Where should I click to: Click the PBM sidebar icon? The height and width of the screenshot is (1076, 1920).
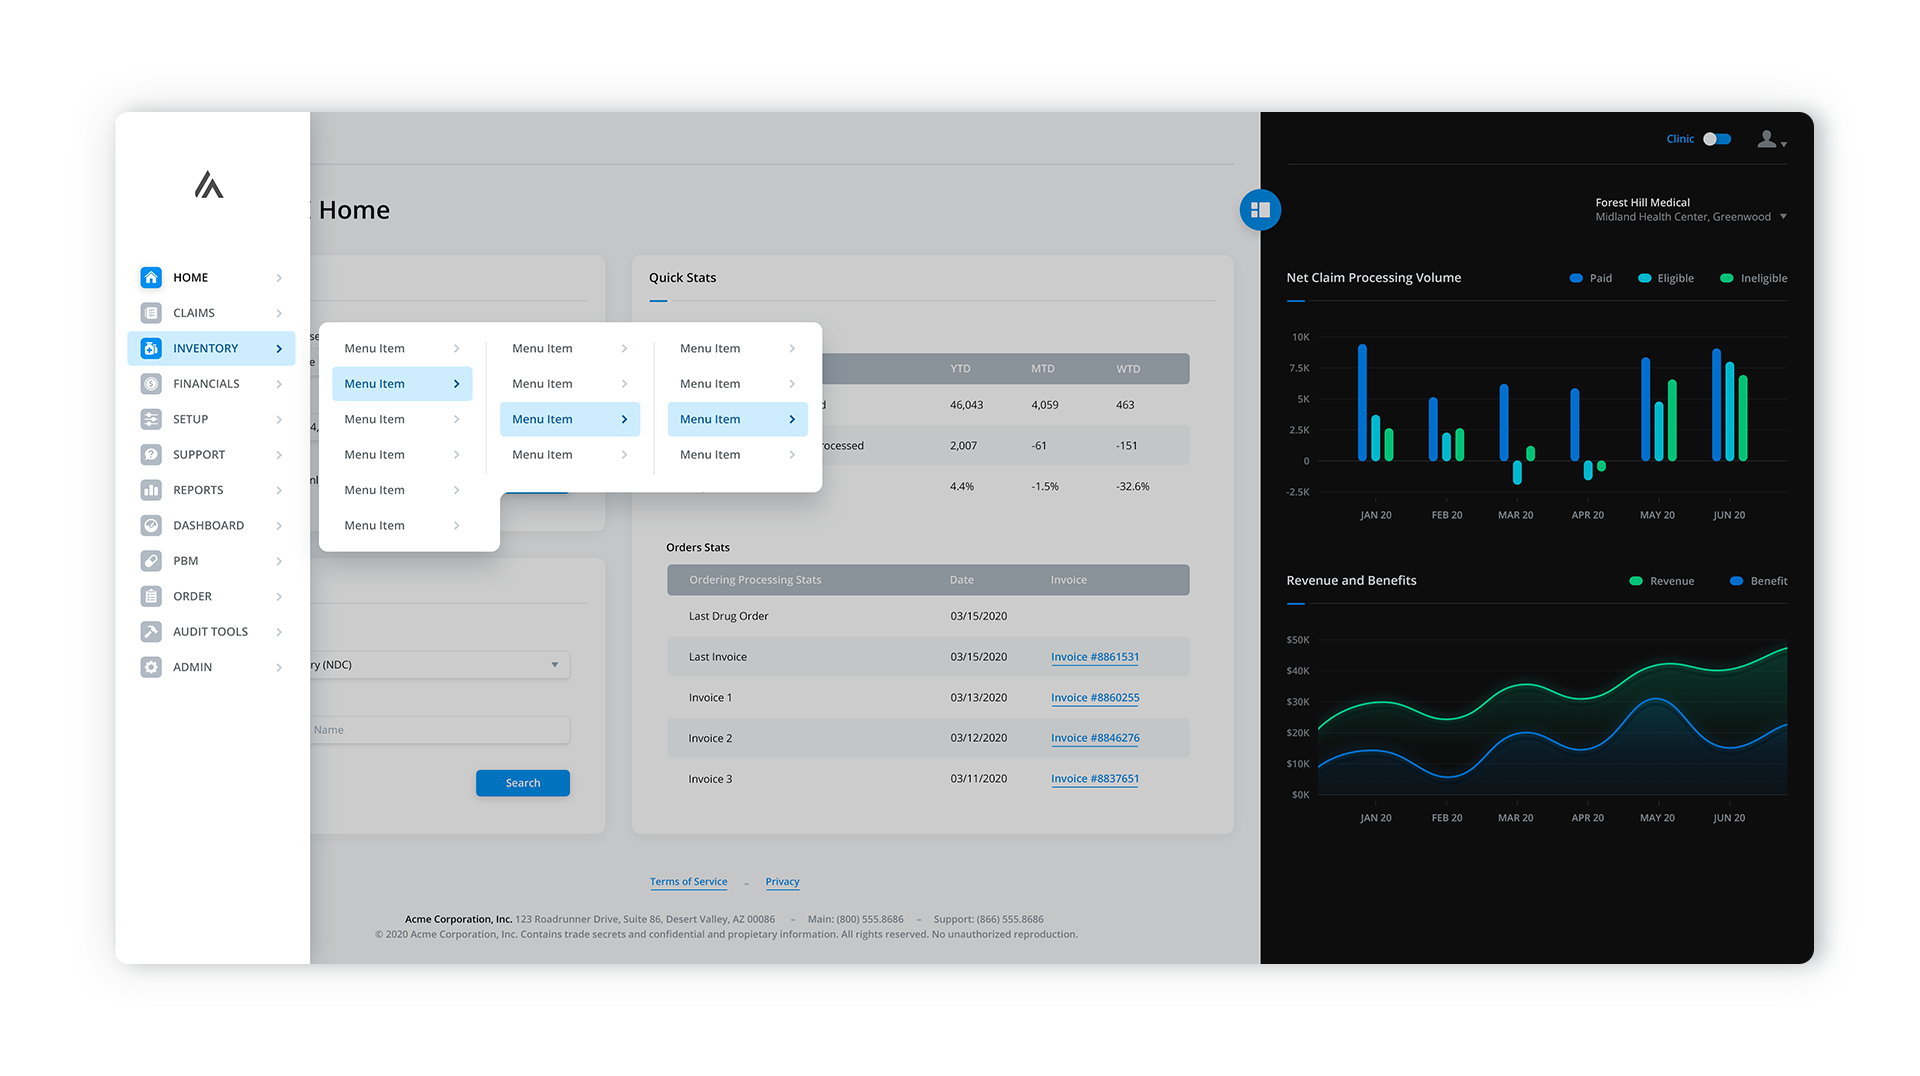[x=151, y=560]
